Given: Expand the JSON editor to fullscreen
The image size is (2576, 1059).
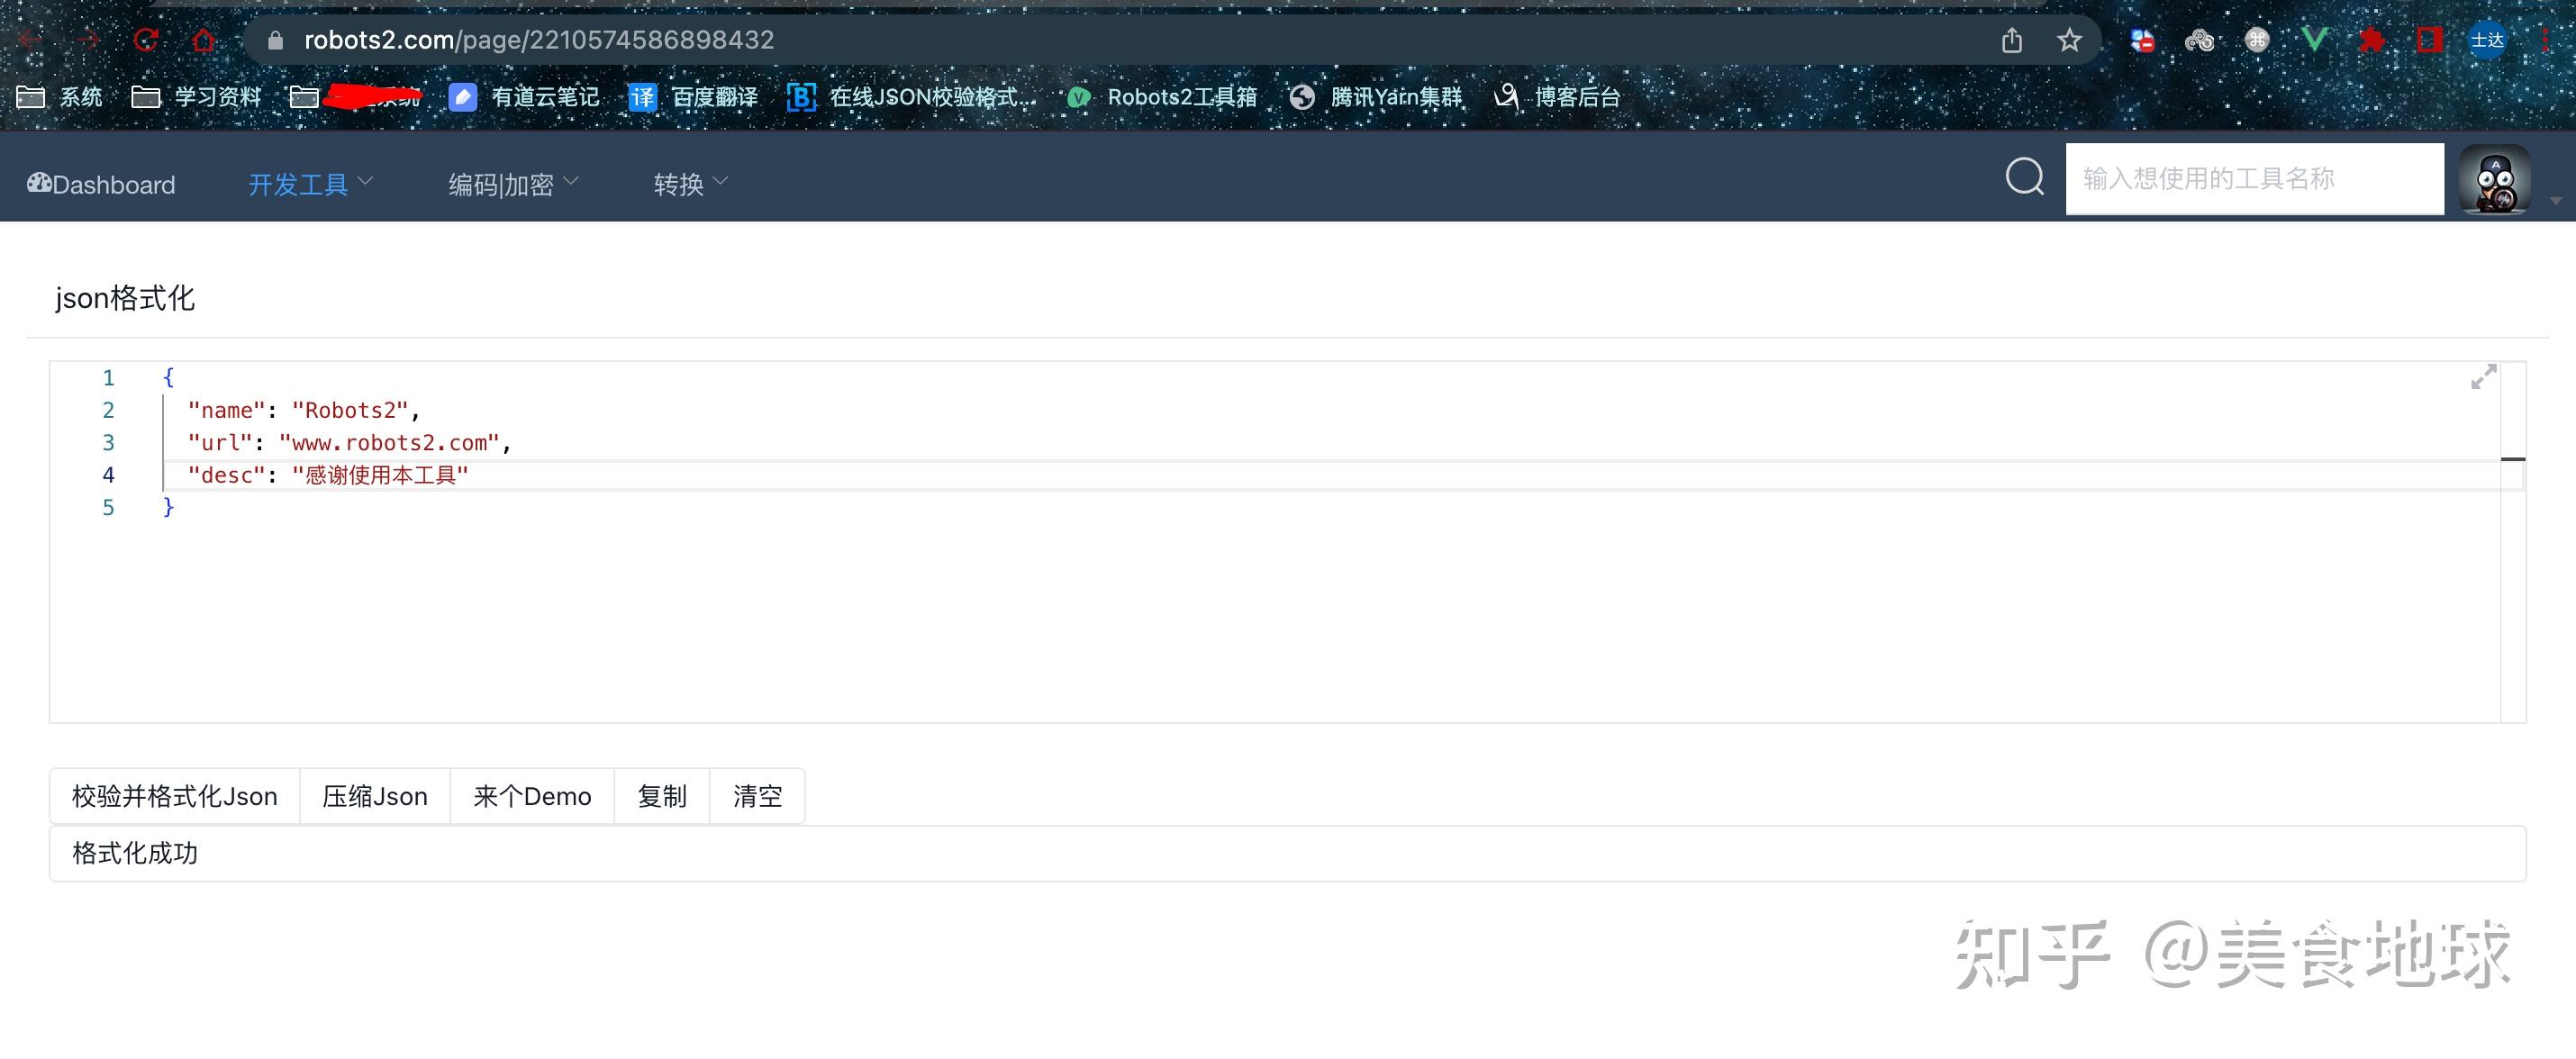Looking at the screenshot, I should [2484, 377].
